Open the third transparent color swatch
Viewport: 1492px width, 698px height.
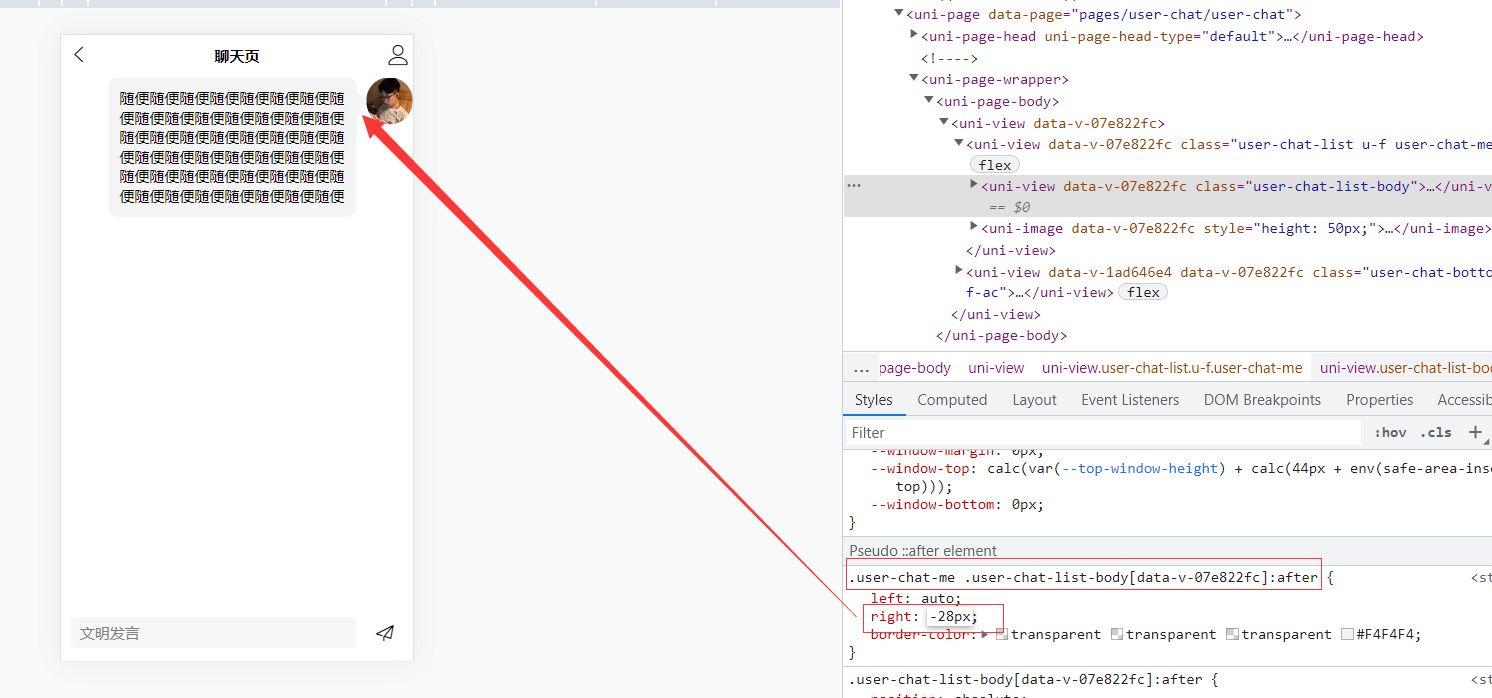1232,634
